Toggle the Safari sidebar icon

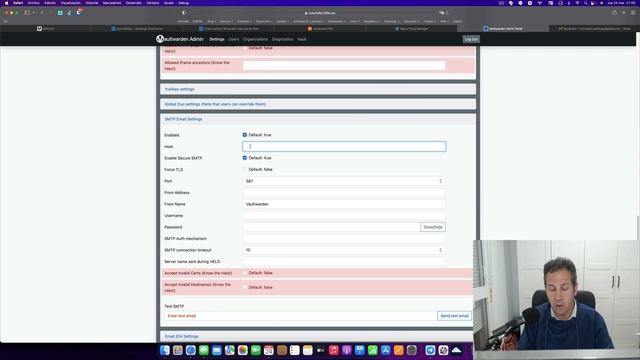tap(27, 13)
